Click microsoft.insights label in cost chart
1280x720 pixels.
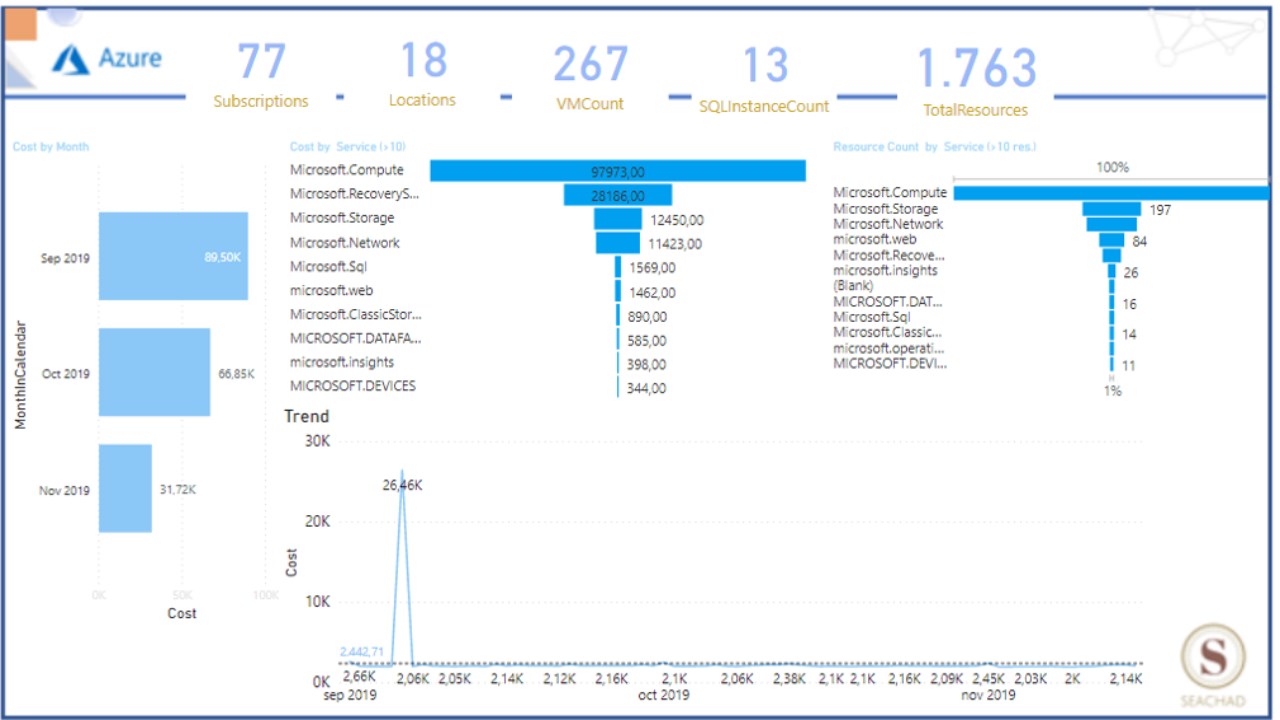click(342, 362)
